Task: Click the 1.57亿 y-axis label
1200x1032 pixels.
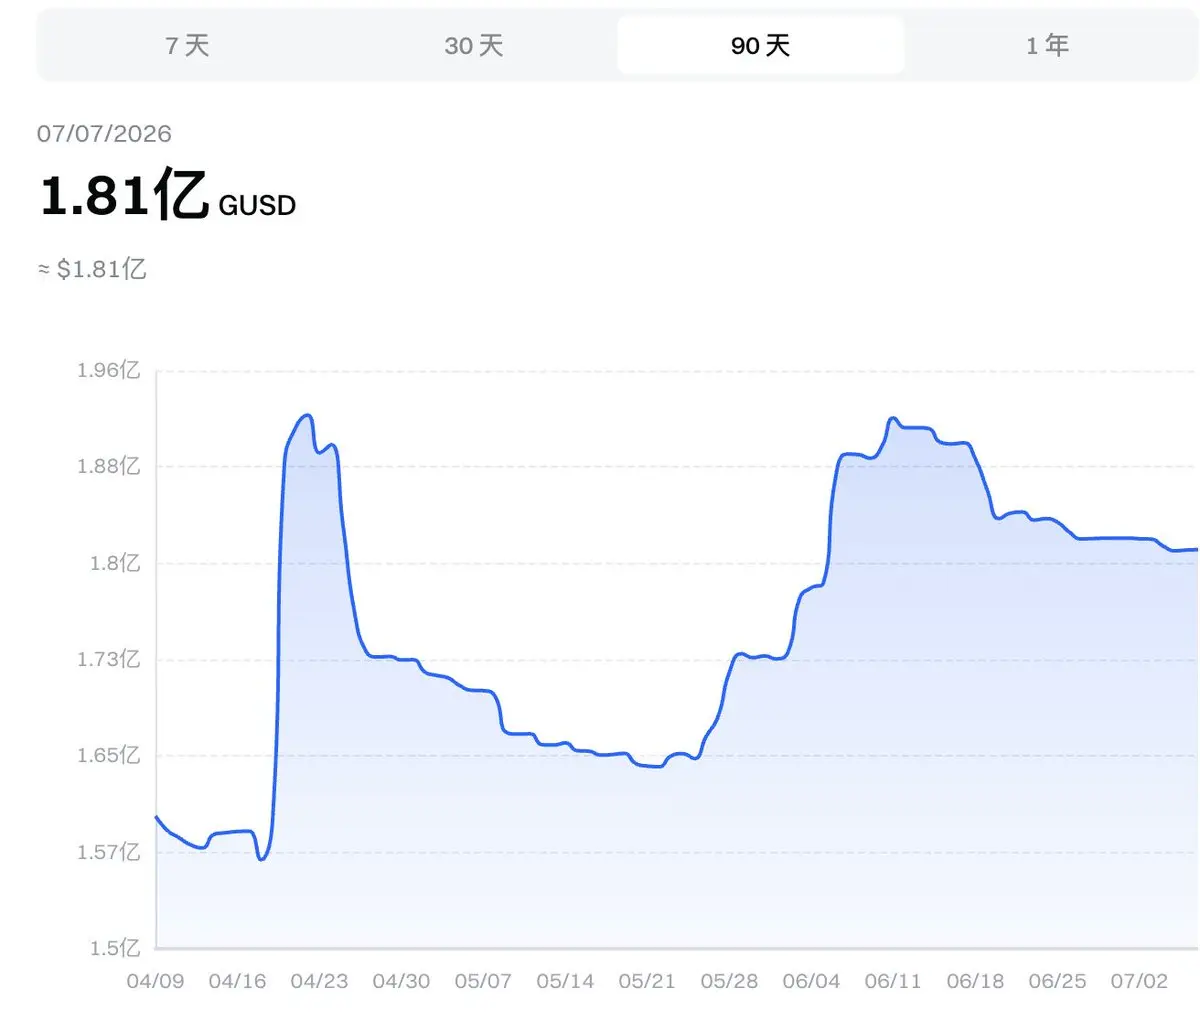Action: 109,852
